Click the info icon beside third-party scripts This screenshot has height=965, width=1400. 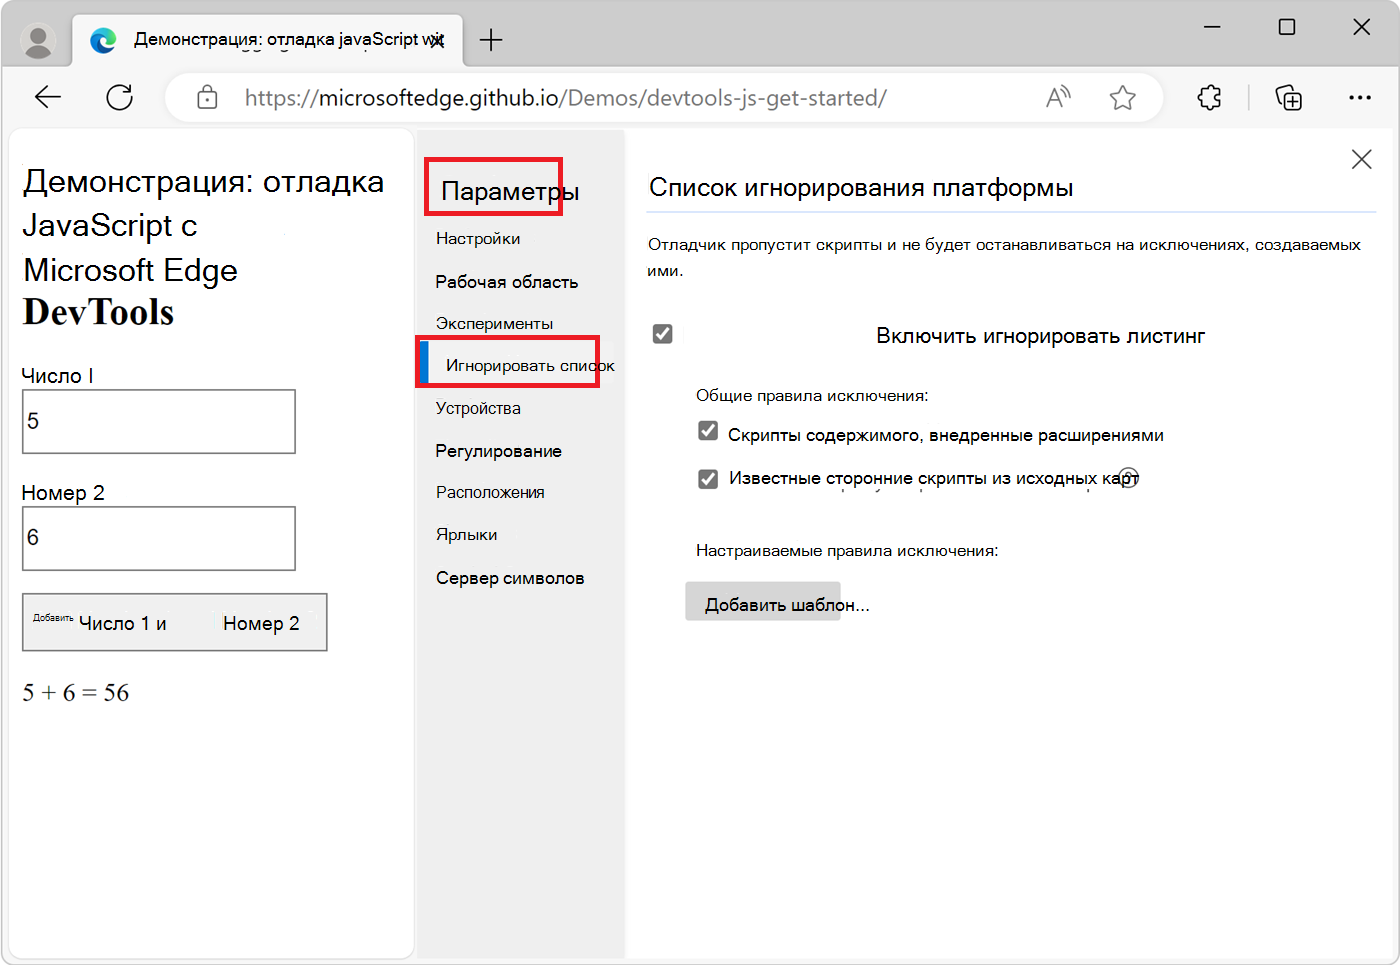[x=1128, y=477]
